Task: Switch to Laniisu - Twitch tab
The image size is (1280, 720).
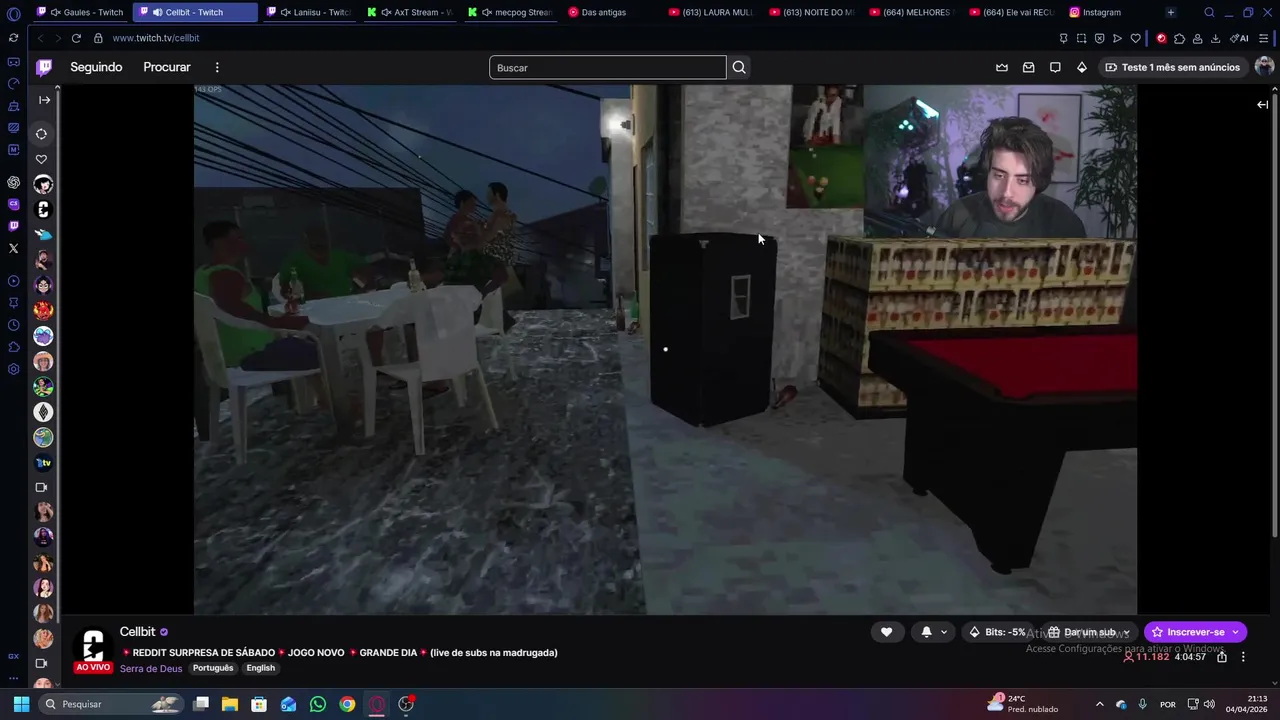Action: (x=311, y=12)
